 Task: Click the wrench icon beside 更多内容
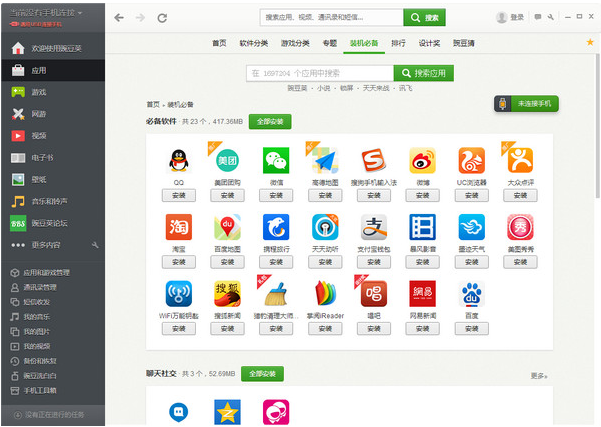(x=95, y=245)
